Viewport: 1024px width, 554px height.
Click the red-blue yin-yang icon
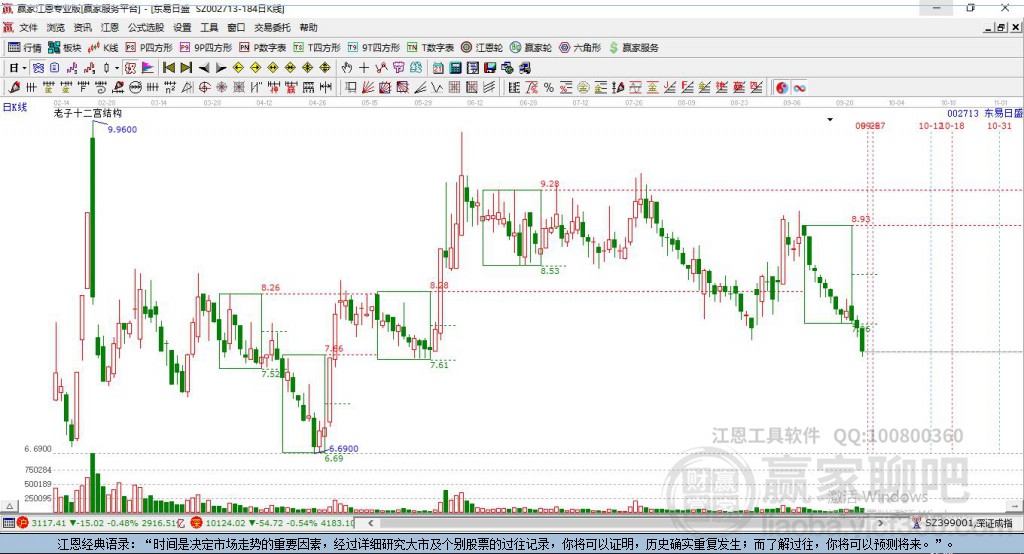(782, 88)
